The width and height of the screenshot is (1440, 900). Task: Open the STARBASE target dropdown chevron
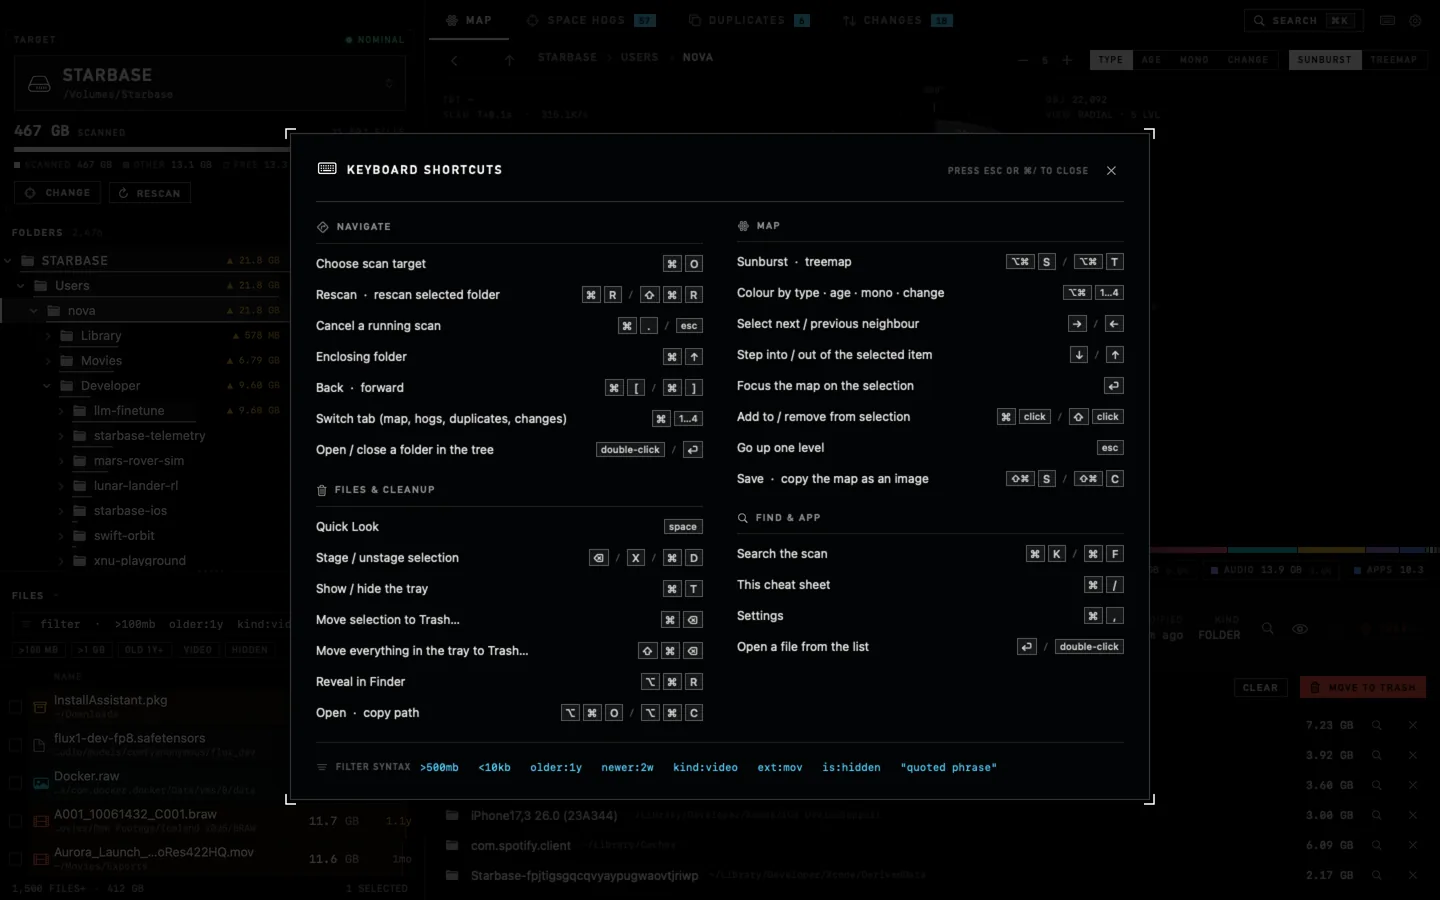click(389, 83)
